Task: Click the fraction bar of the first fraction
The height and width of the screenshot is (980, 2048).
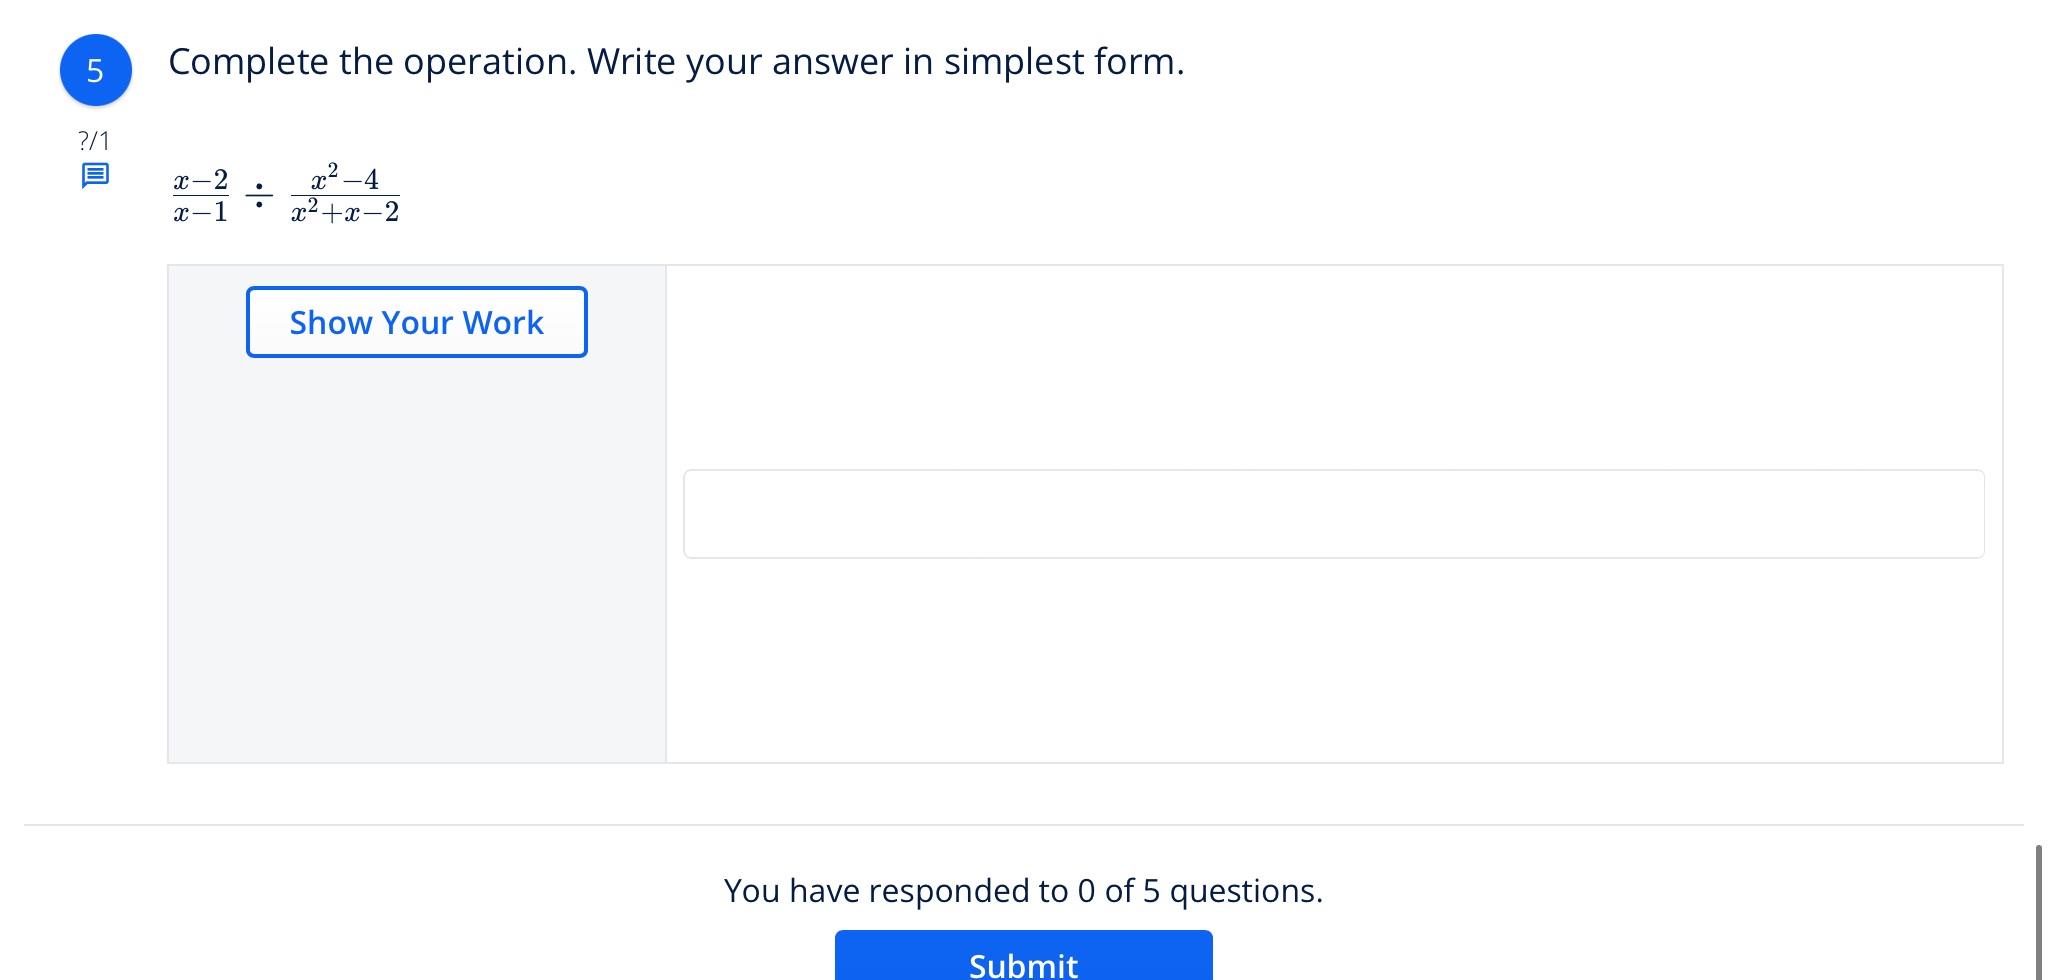Action: coord(200,196)
